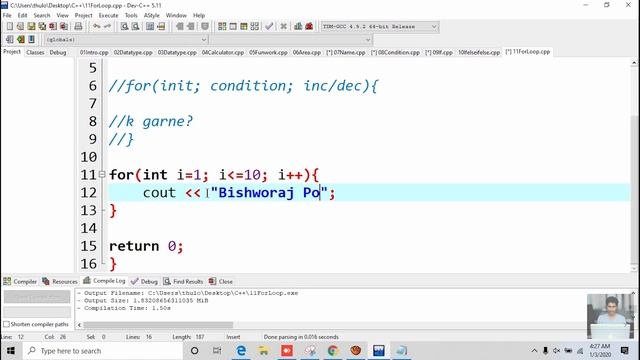Click the 'Type here to search' taskbar box

coord(102,351)
